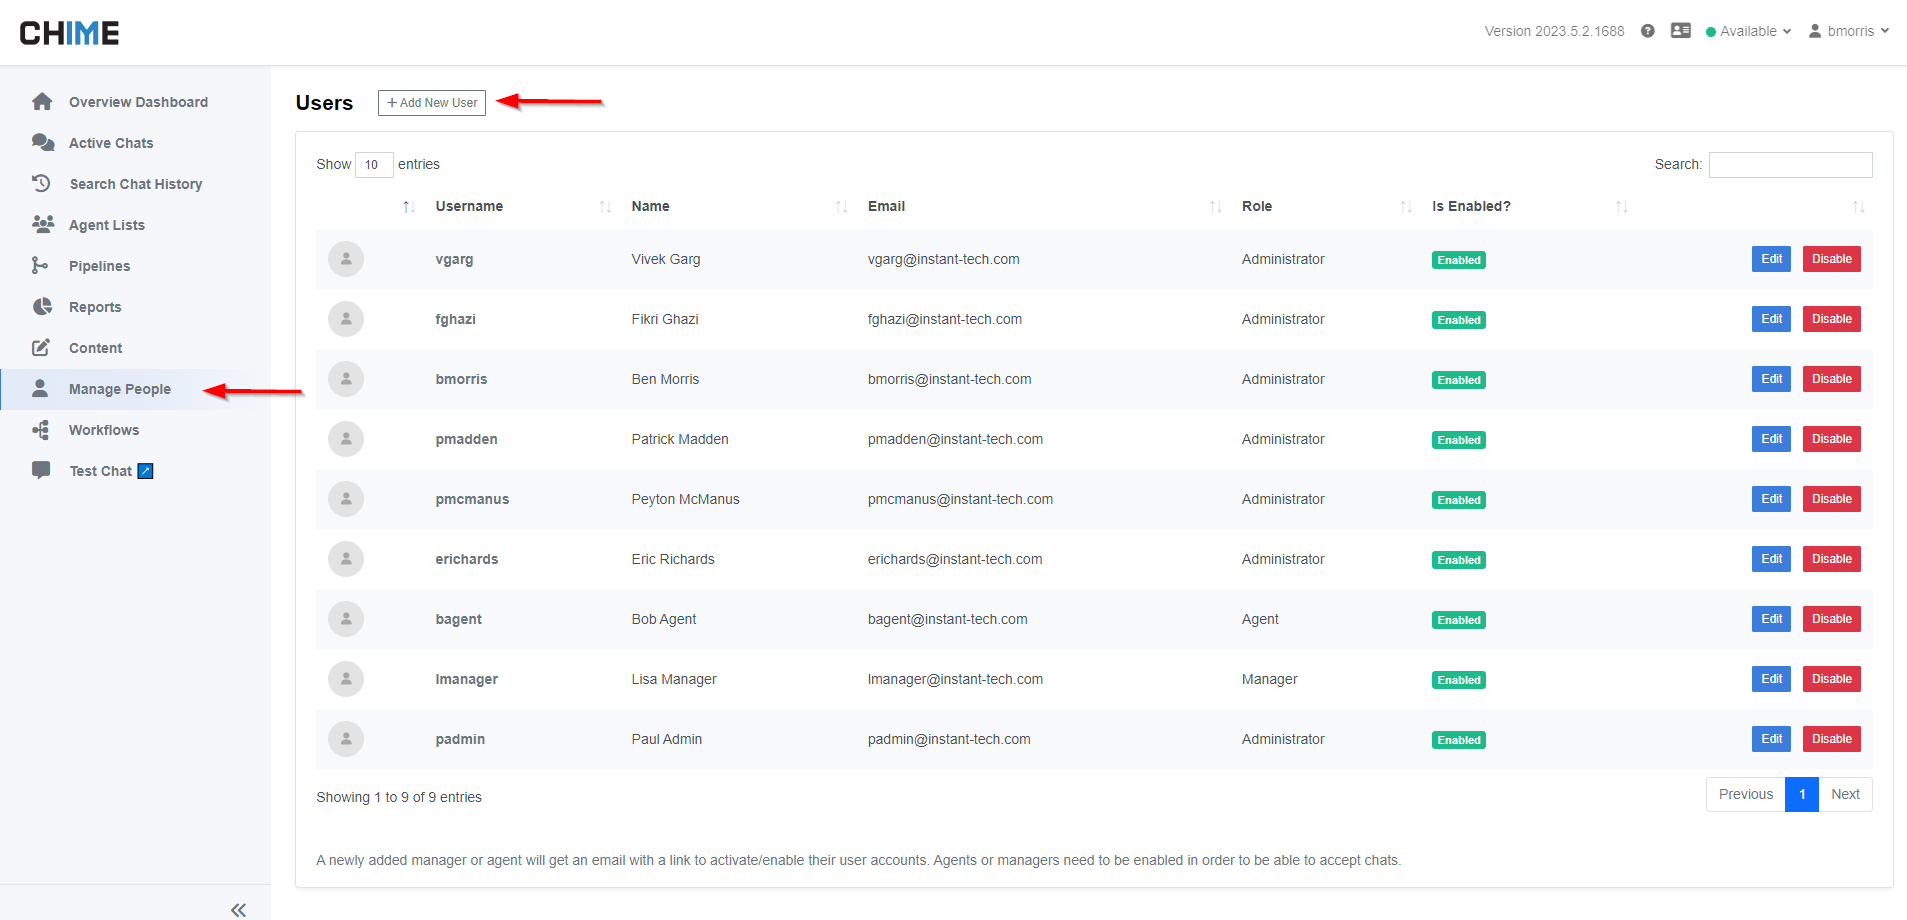Sort the table by Username column
This screenshot has height=920, width=1907.
pos(469,206)
